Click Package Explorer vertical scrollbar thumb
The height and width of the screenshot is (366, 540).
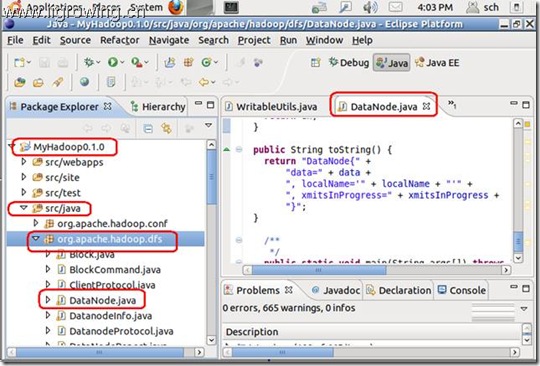point(211,177)
